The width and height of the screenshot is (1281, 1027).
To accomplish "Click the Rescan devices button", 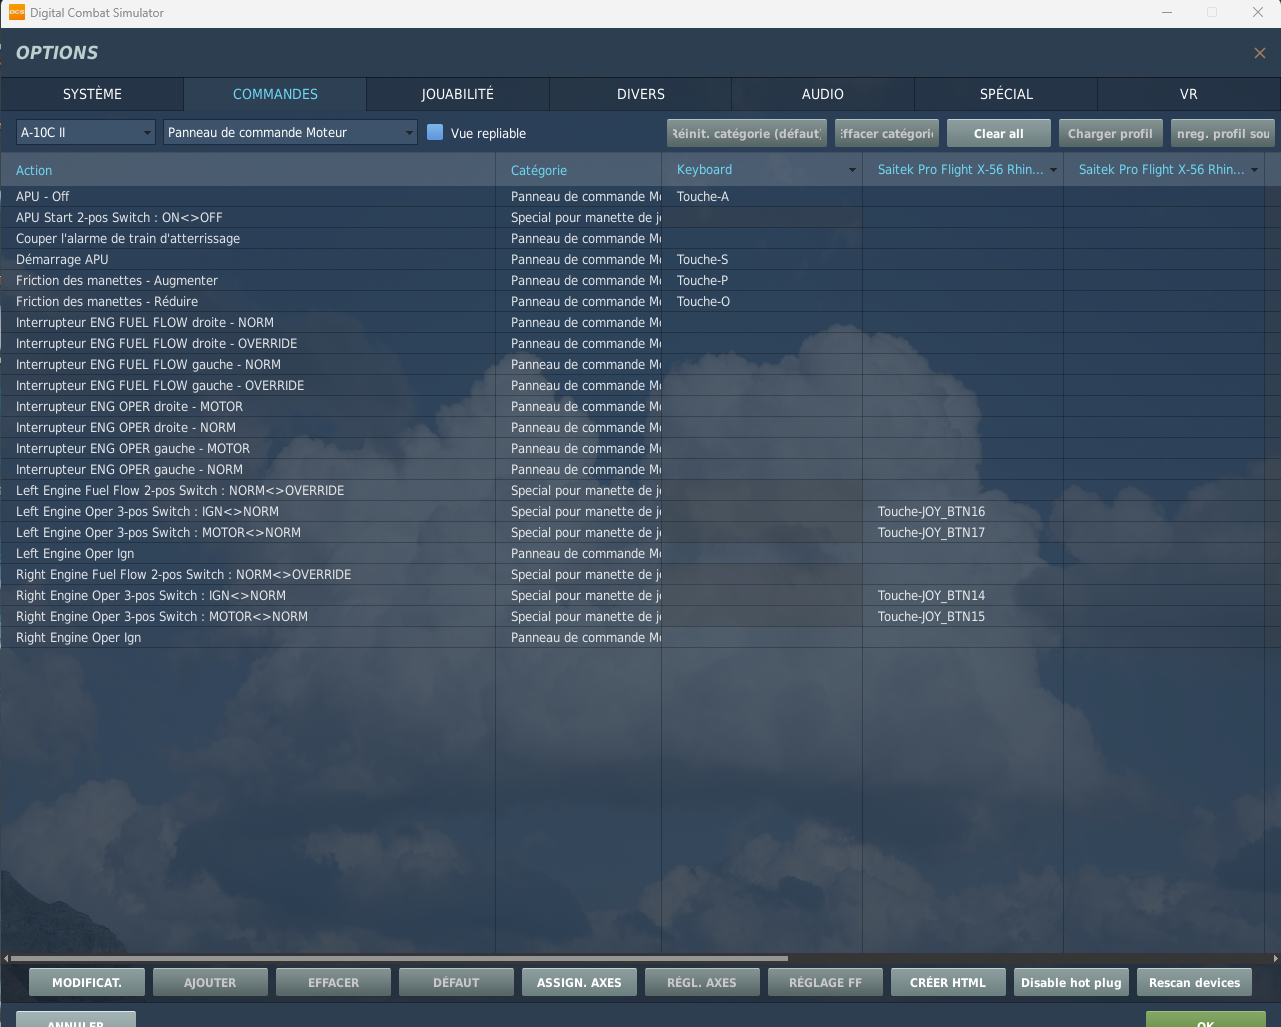I will coord(1194,982).
